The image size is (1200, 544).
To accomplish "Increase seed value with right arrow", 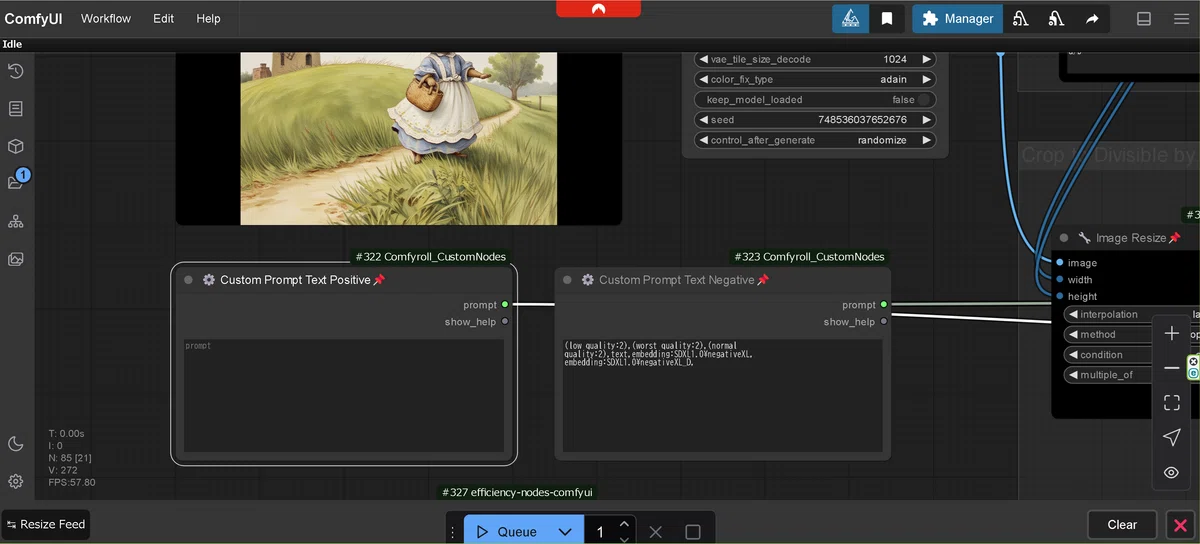I will pos(926,120).
